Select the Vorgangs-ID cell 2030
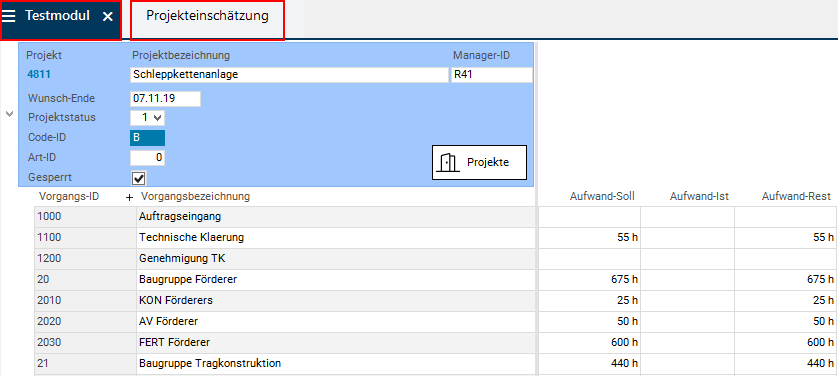This screenshot has width=838, height=376. (x=86, y=342)
